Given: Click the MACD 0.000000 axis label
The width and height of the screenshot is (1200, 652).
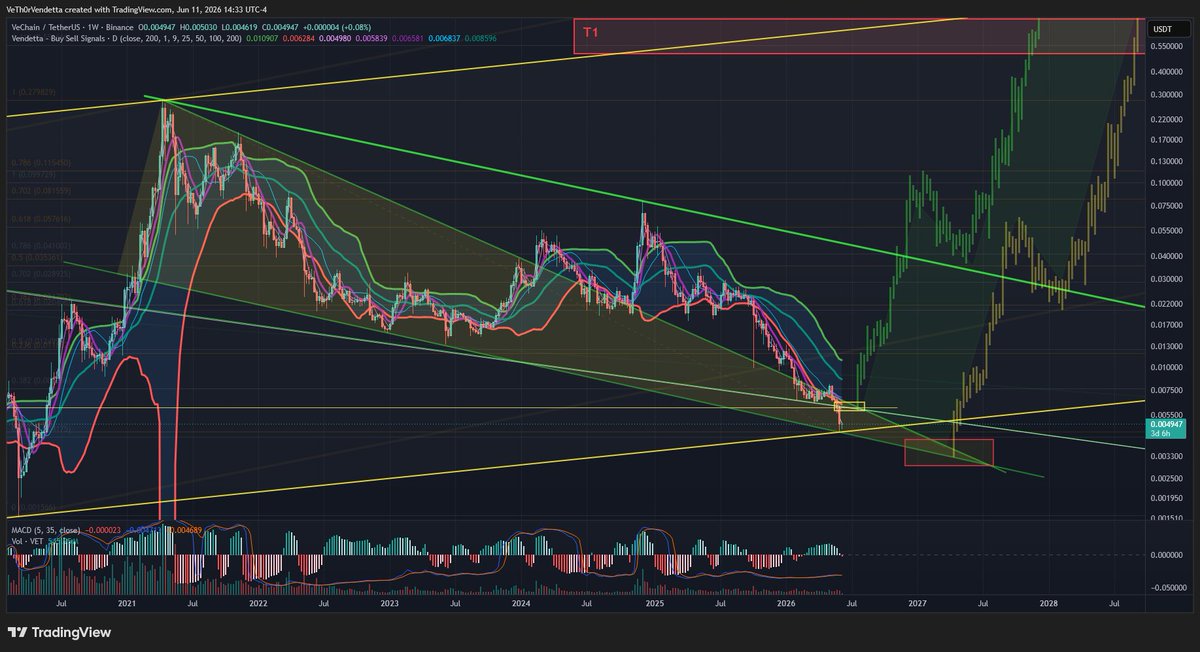Looking at the screenshot, I should pos(1167,555).
